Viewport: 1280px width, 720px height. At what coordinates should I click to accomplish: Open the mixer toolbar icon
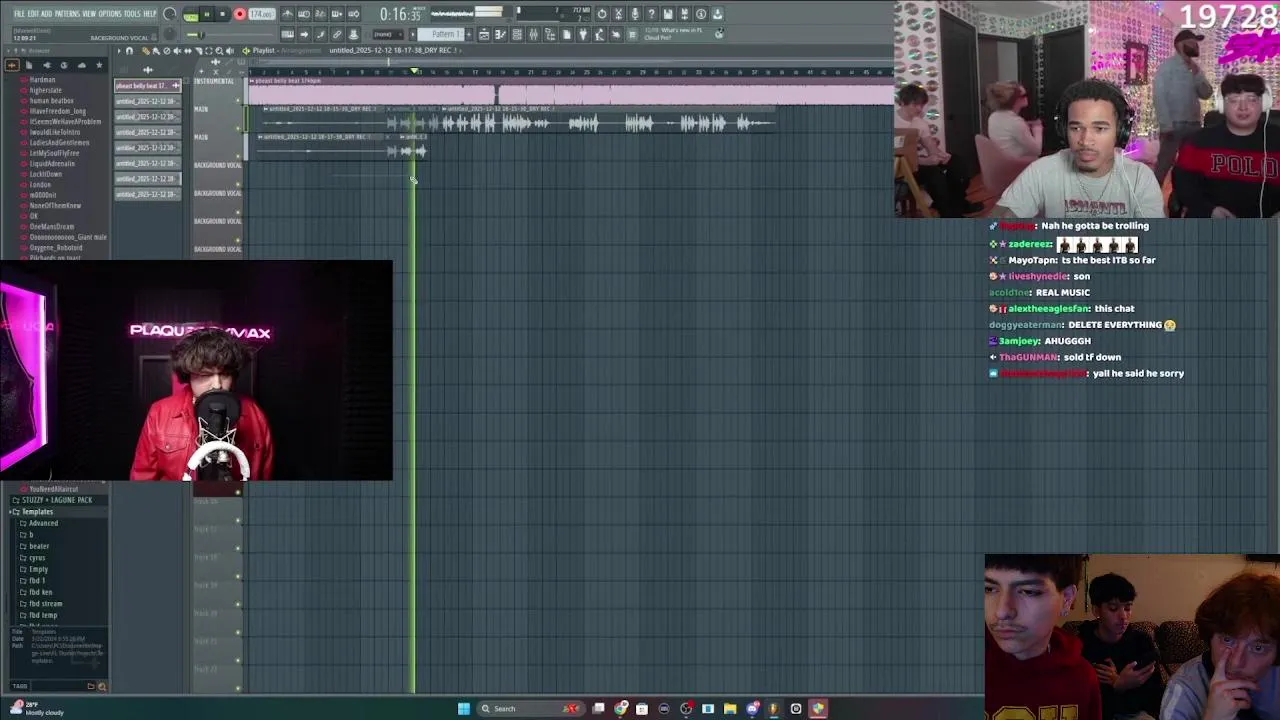[x=533, y=34]
